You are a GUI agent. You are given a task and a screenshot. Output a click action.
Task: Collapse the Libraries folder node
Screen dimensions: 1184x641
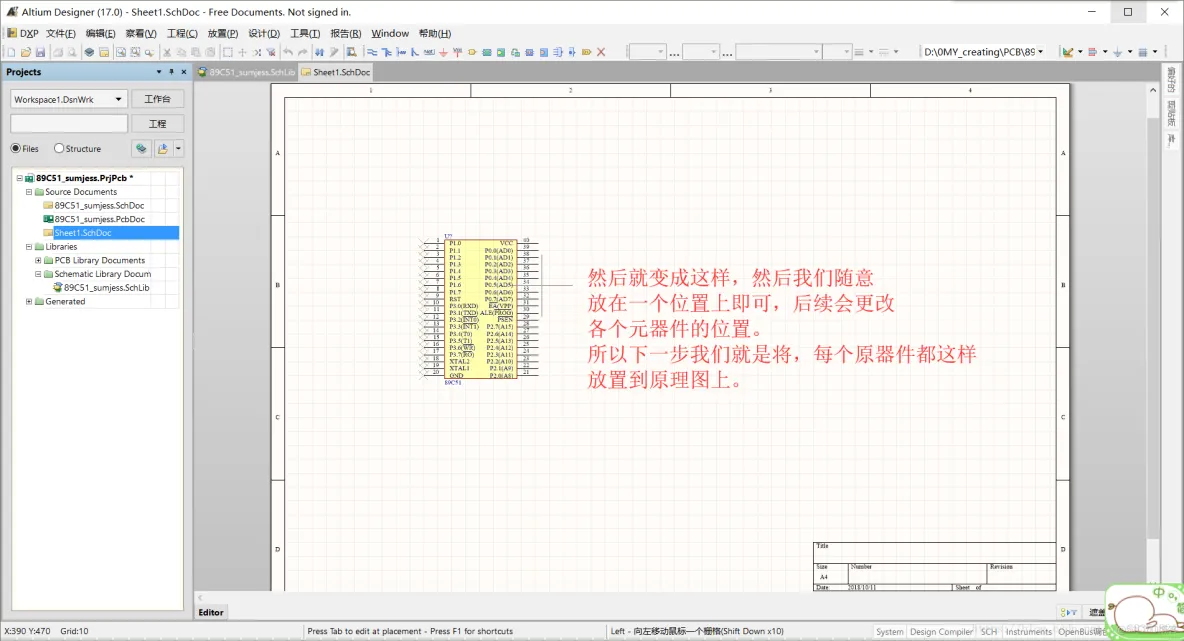[29, 247]
